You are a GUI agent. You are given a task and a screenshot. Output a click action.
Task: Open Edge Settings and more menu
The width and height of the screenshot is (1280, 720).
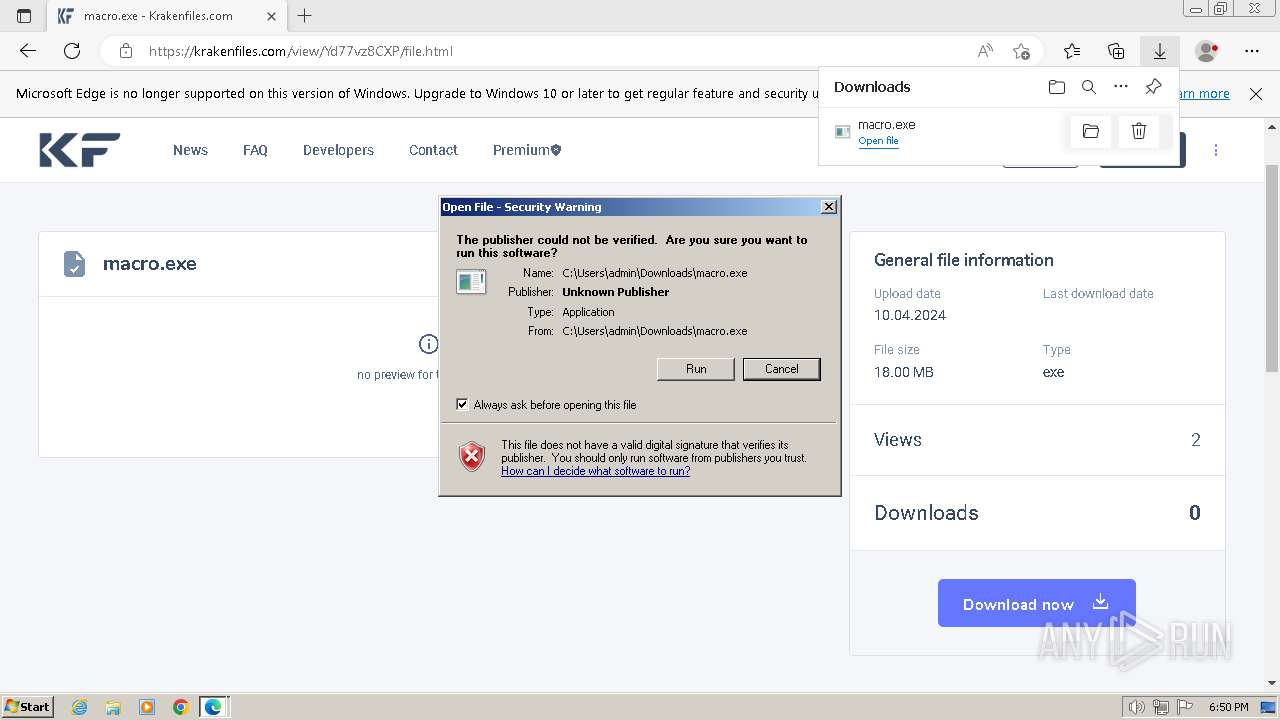[x=1252, y=51]
